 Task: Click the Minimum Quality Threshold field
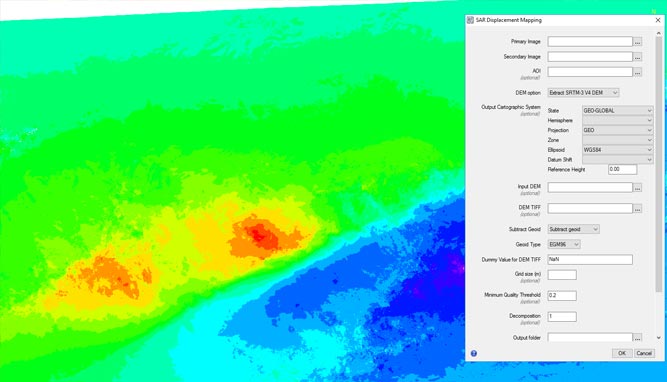click(562, 296)
